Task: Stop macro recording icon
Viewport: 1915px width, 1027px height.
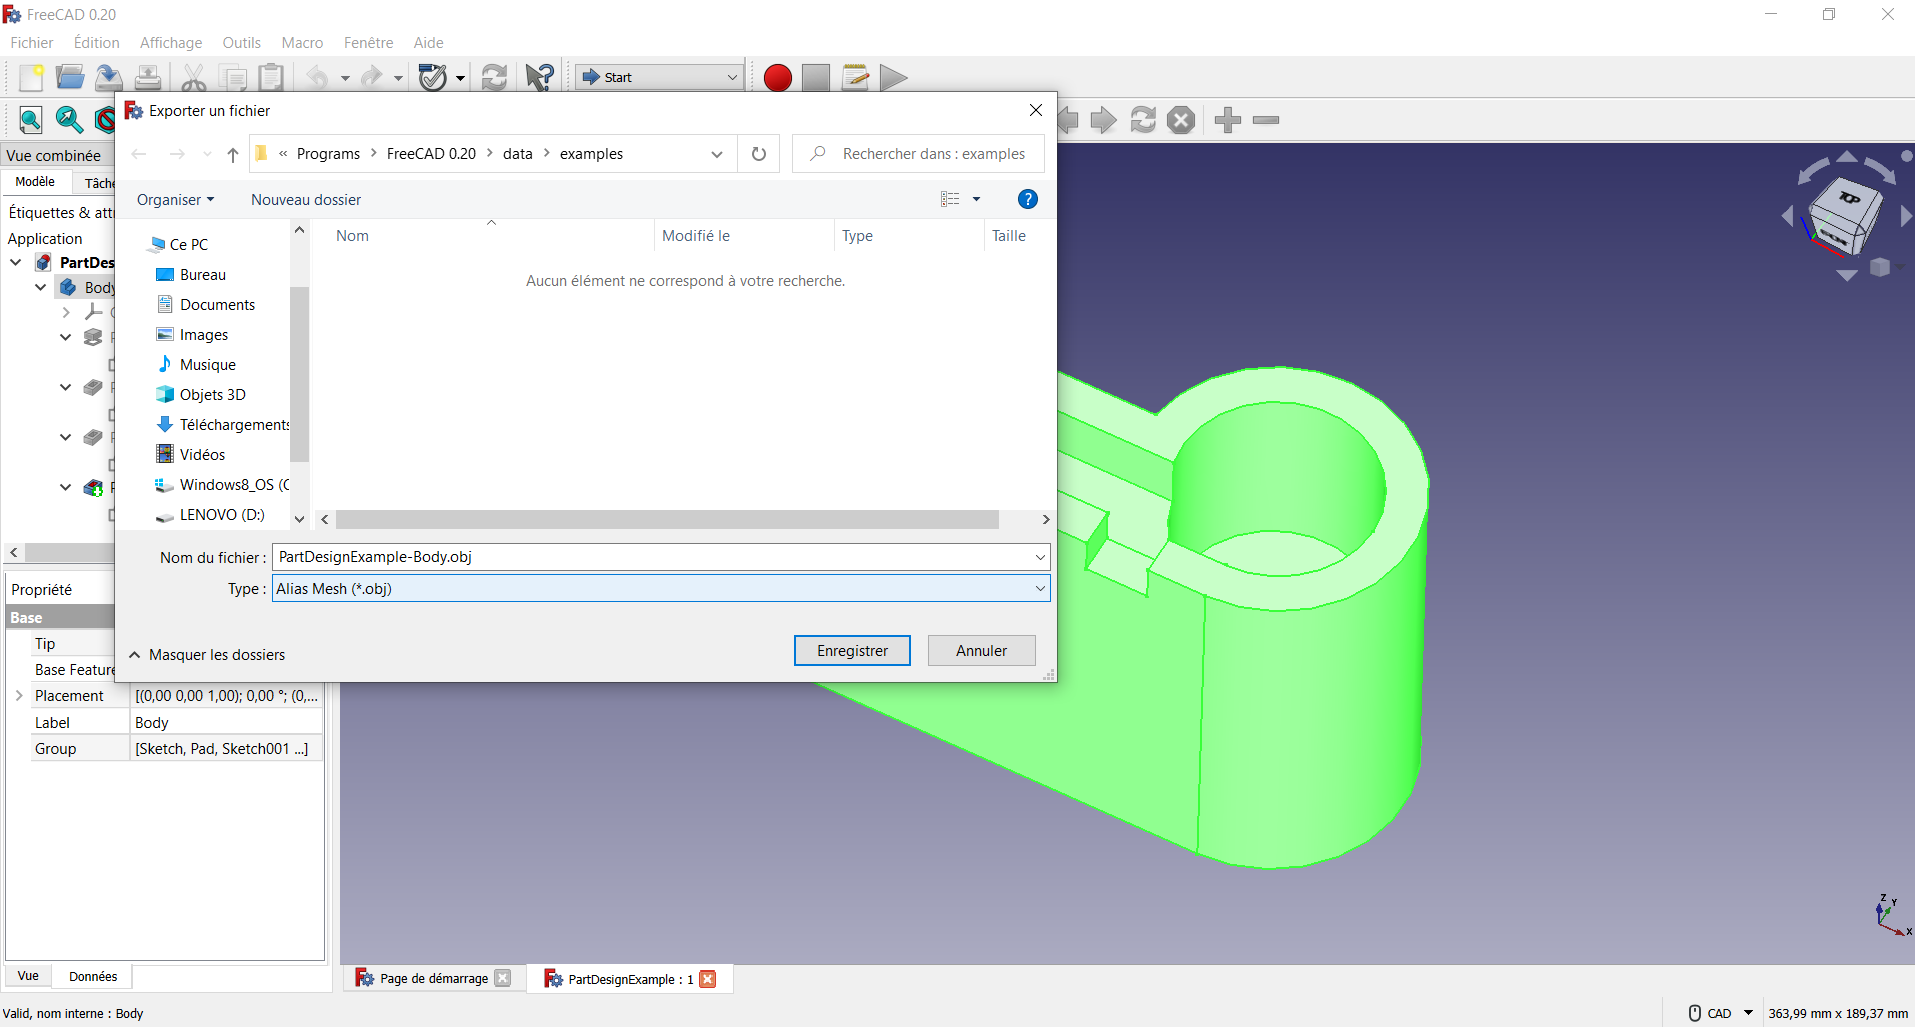Action: coord(815,77)
